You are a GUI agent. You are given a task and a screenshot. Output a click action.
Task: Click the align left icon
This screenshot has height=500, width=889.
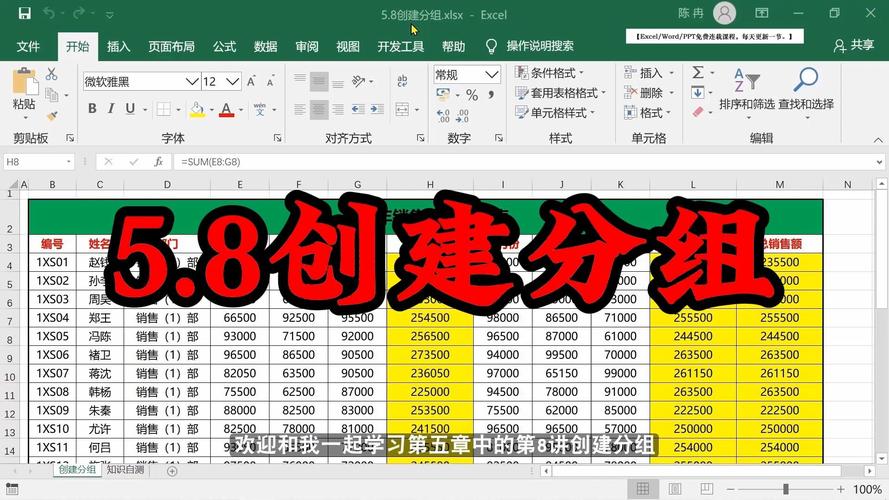(x=300, y=109)
